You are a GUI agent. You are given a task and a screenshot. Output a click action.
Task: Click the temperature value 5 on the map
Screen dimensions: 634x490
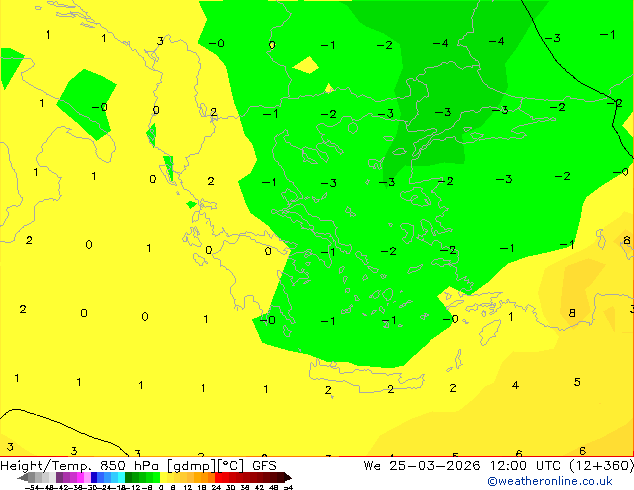click(x=577, y=382)
